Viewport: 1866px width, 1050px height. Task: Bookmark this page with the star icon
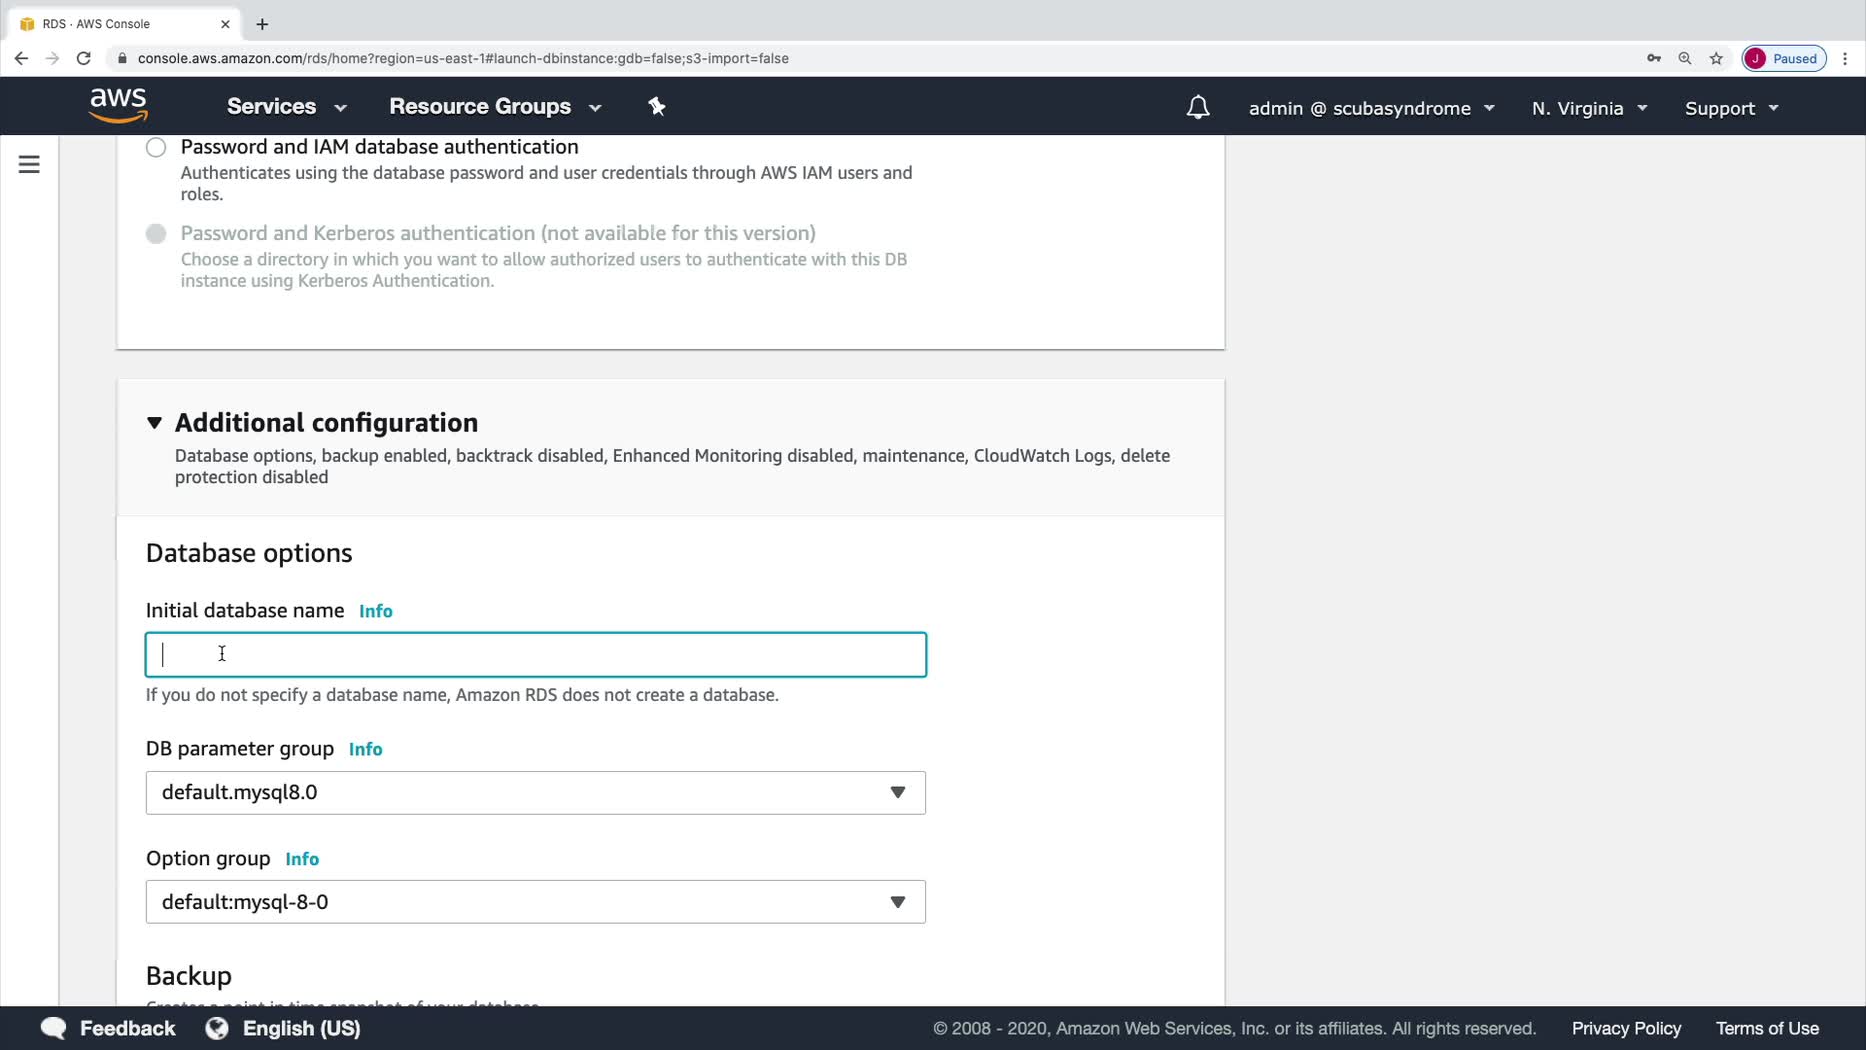click(1716, 58)
